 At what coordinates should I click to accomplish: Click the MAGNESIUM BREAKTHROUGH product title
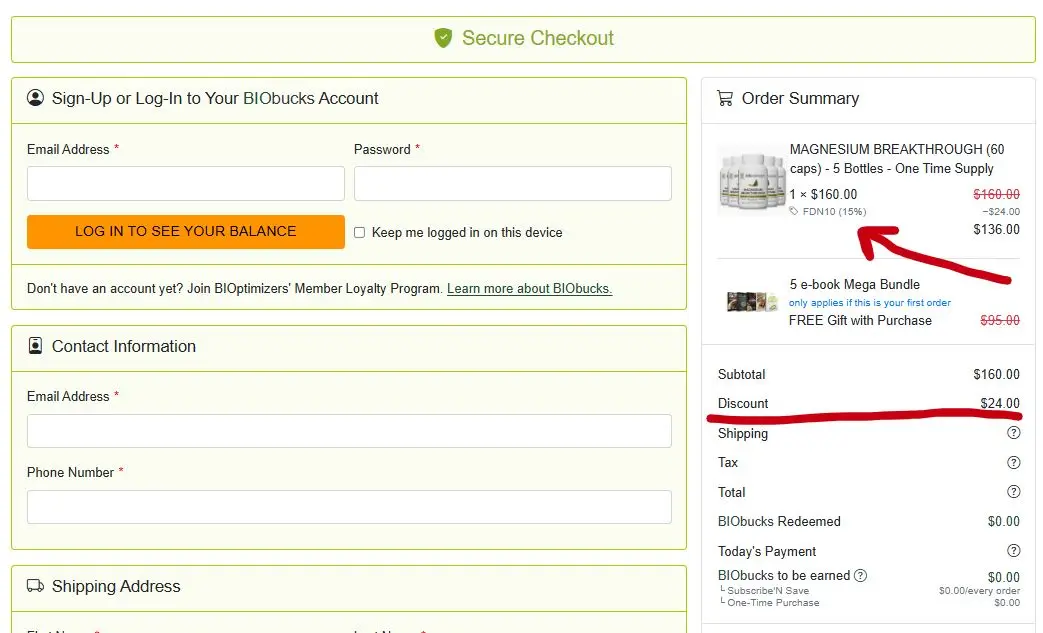[897, 159]
